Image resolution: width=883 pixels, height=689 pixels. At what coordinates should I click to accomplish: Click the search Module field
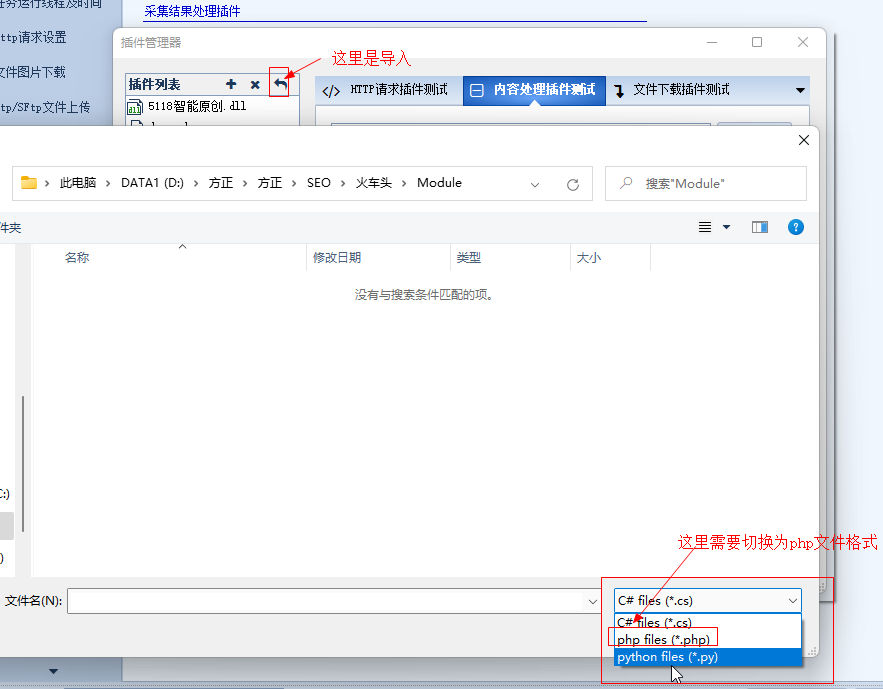[706, 184]
